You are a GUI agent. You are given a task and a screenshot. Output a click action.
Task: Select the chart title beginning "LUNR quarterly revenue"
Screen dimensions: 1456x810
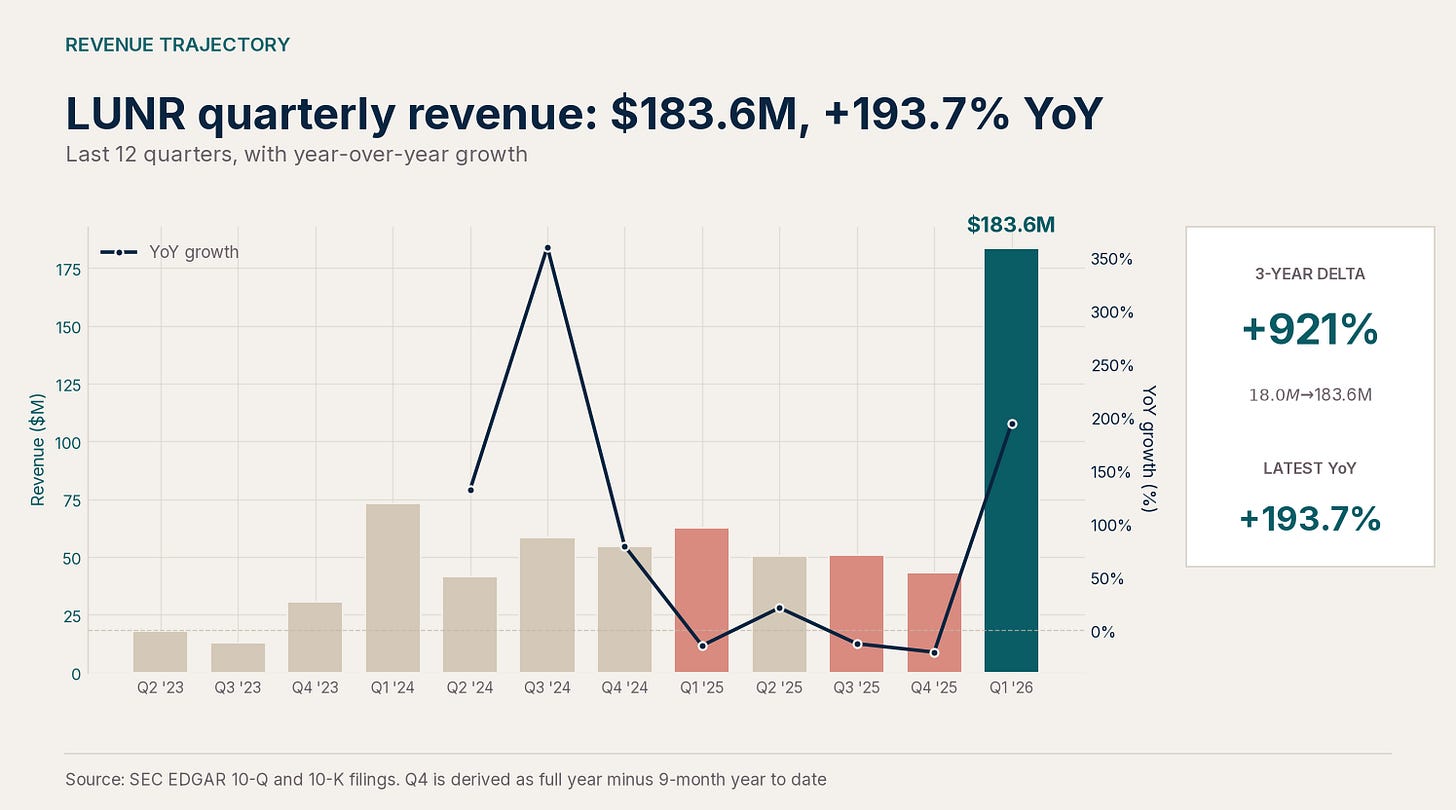[x=583, y=114]
